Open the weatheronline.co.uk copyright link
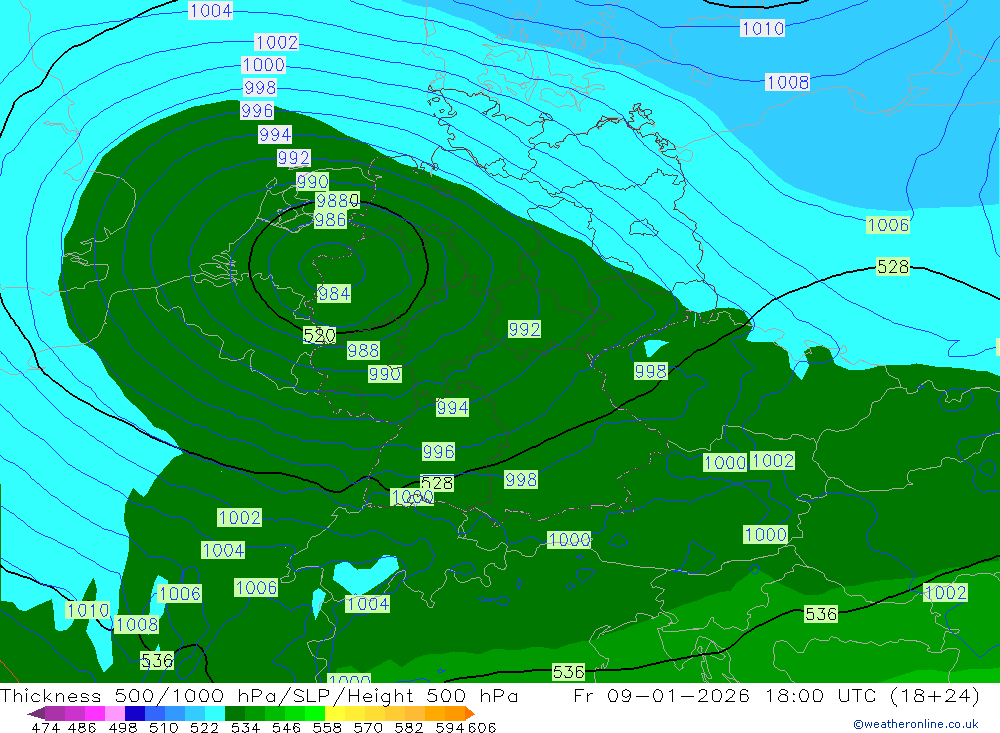Screen dimensions: 1000x733 [x=915, y=724]
